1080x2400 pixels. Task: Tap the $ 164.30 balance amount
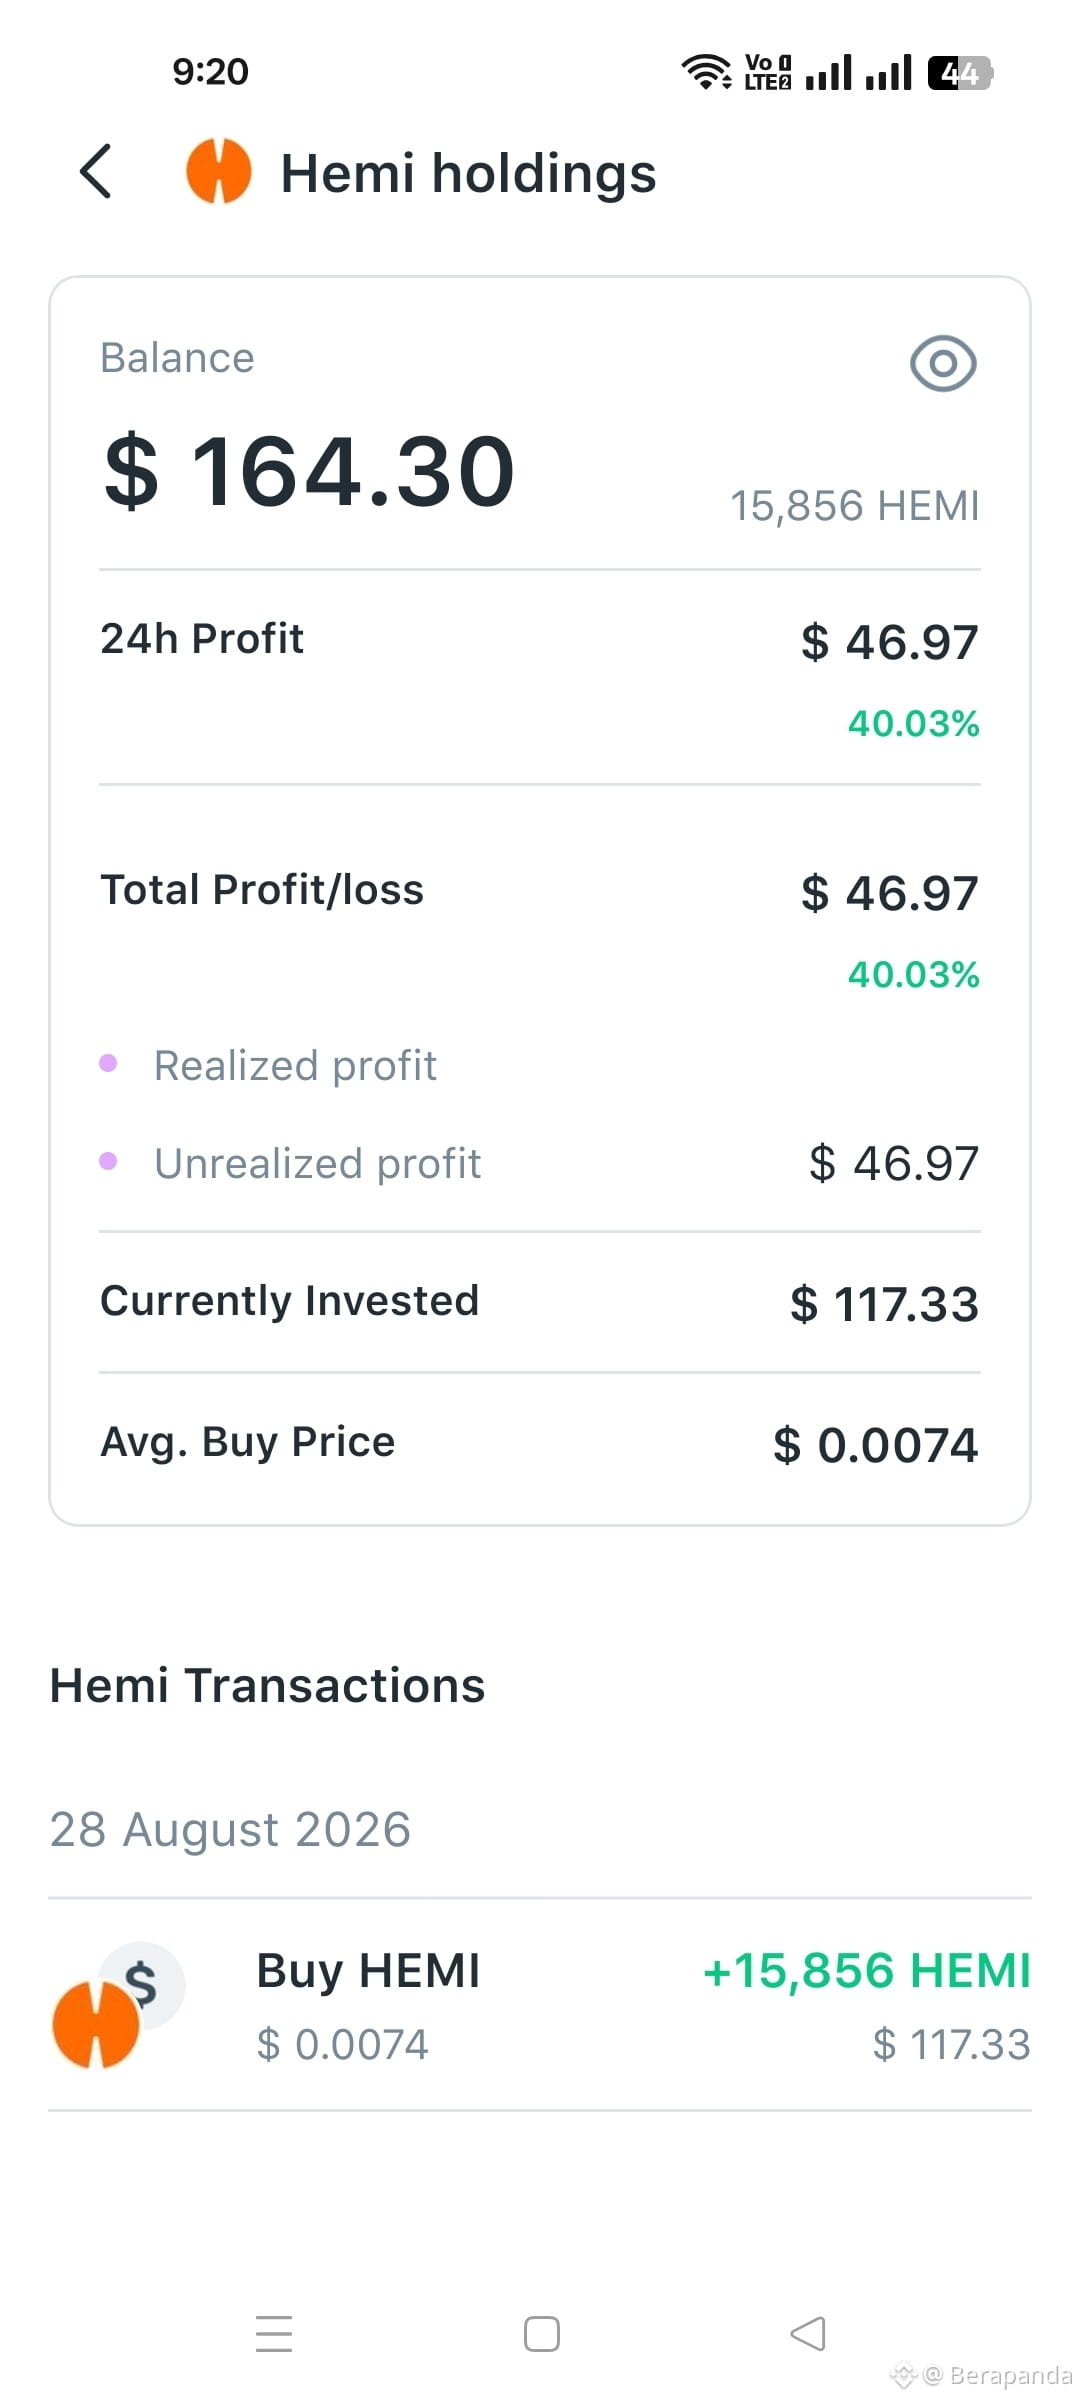point(310,471)
